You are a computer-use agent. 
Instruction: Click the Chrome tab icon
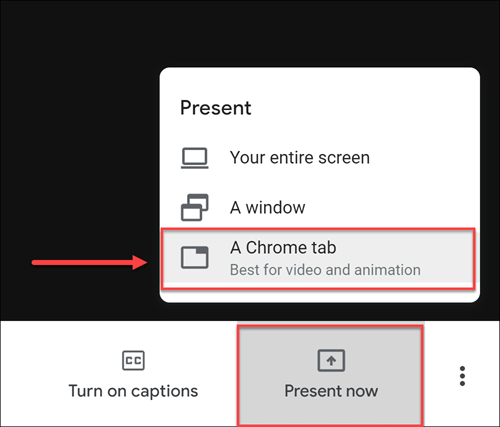pos(195,257)
